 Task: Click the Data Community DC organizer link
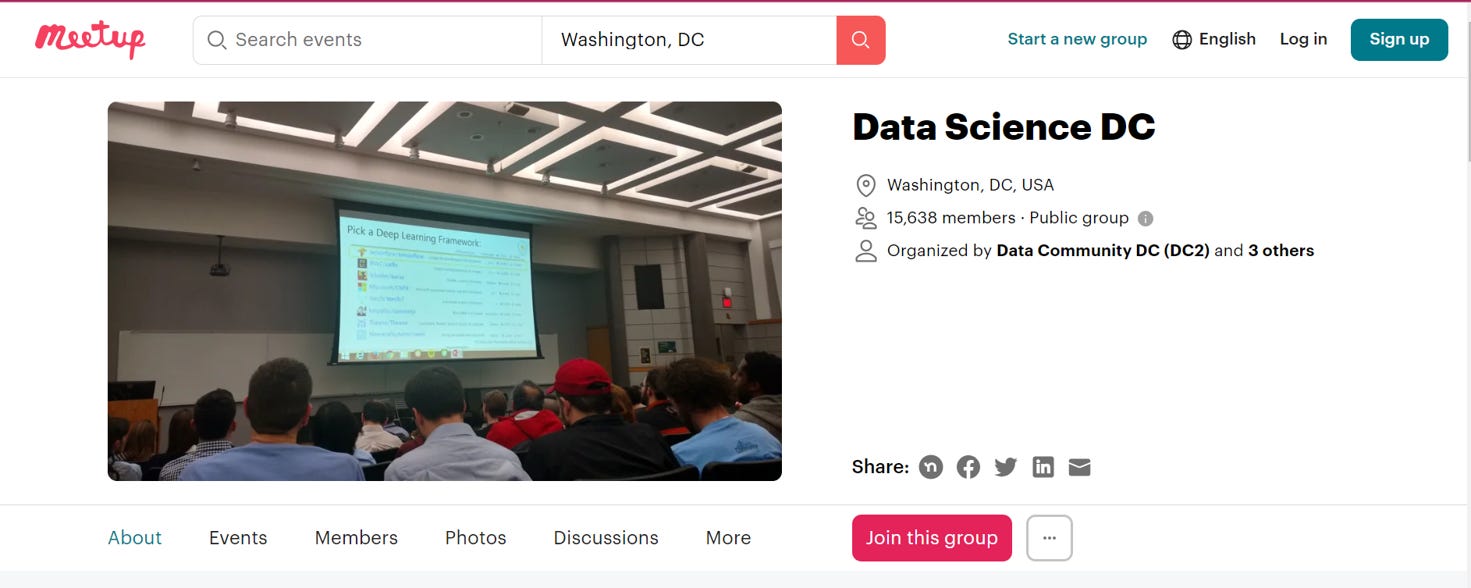(1105, 250)
